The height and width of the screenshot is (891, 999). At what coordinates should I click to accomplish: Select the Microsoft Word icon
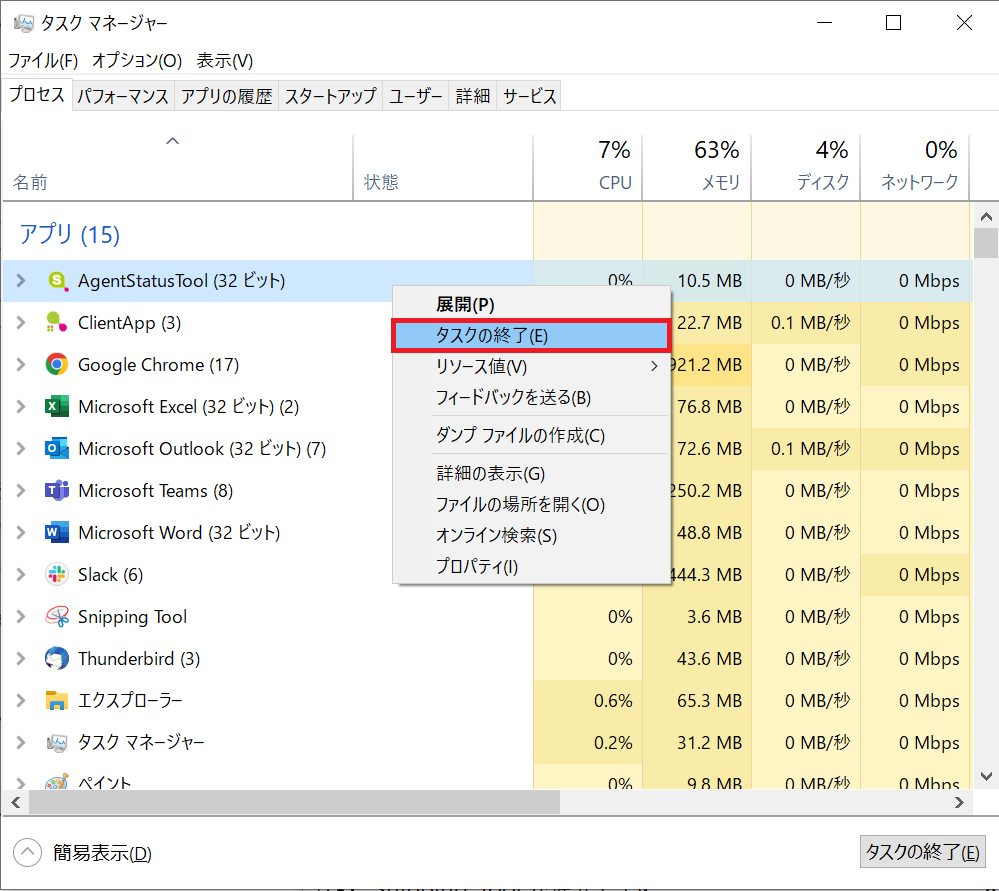pyautogui.click(x=57, y=533)
